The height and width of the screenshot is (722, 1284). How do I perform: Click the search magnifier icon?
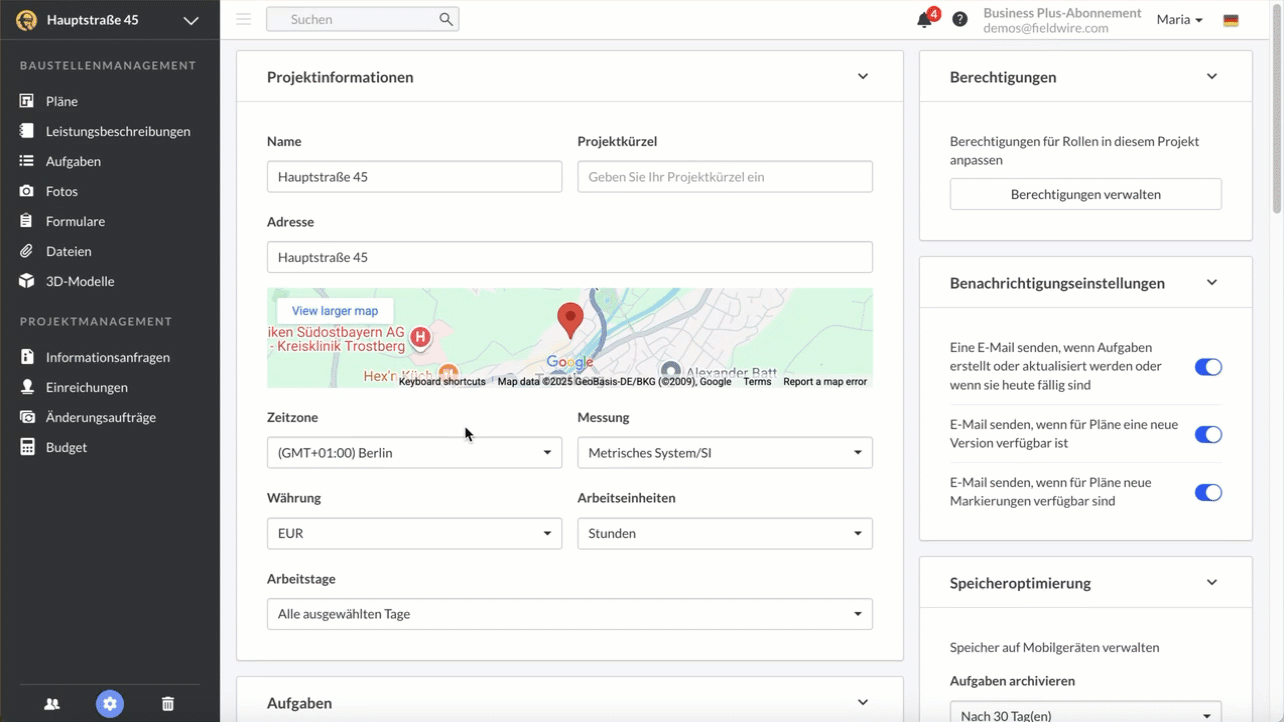click(x=446, y=19)
